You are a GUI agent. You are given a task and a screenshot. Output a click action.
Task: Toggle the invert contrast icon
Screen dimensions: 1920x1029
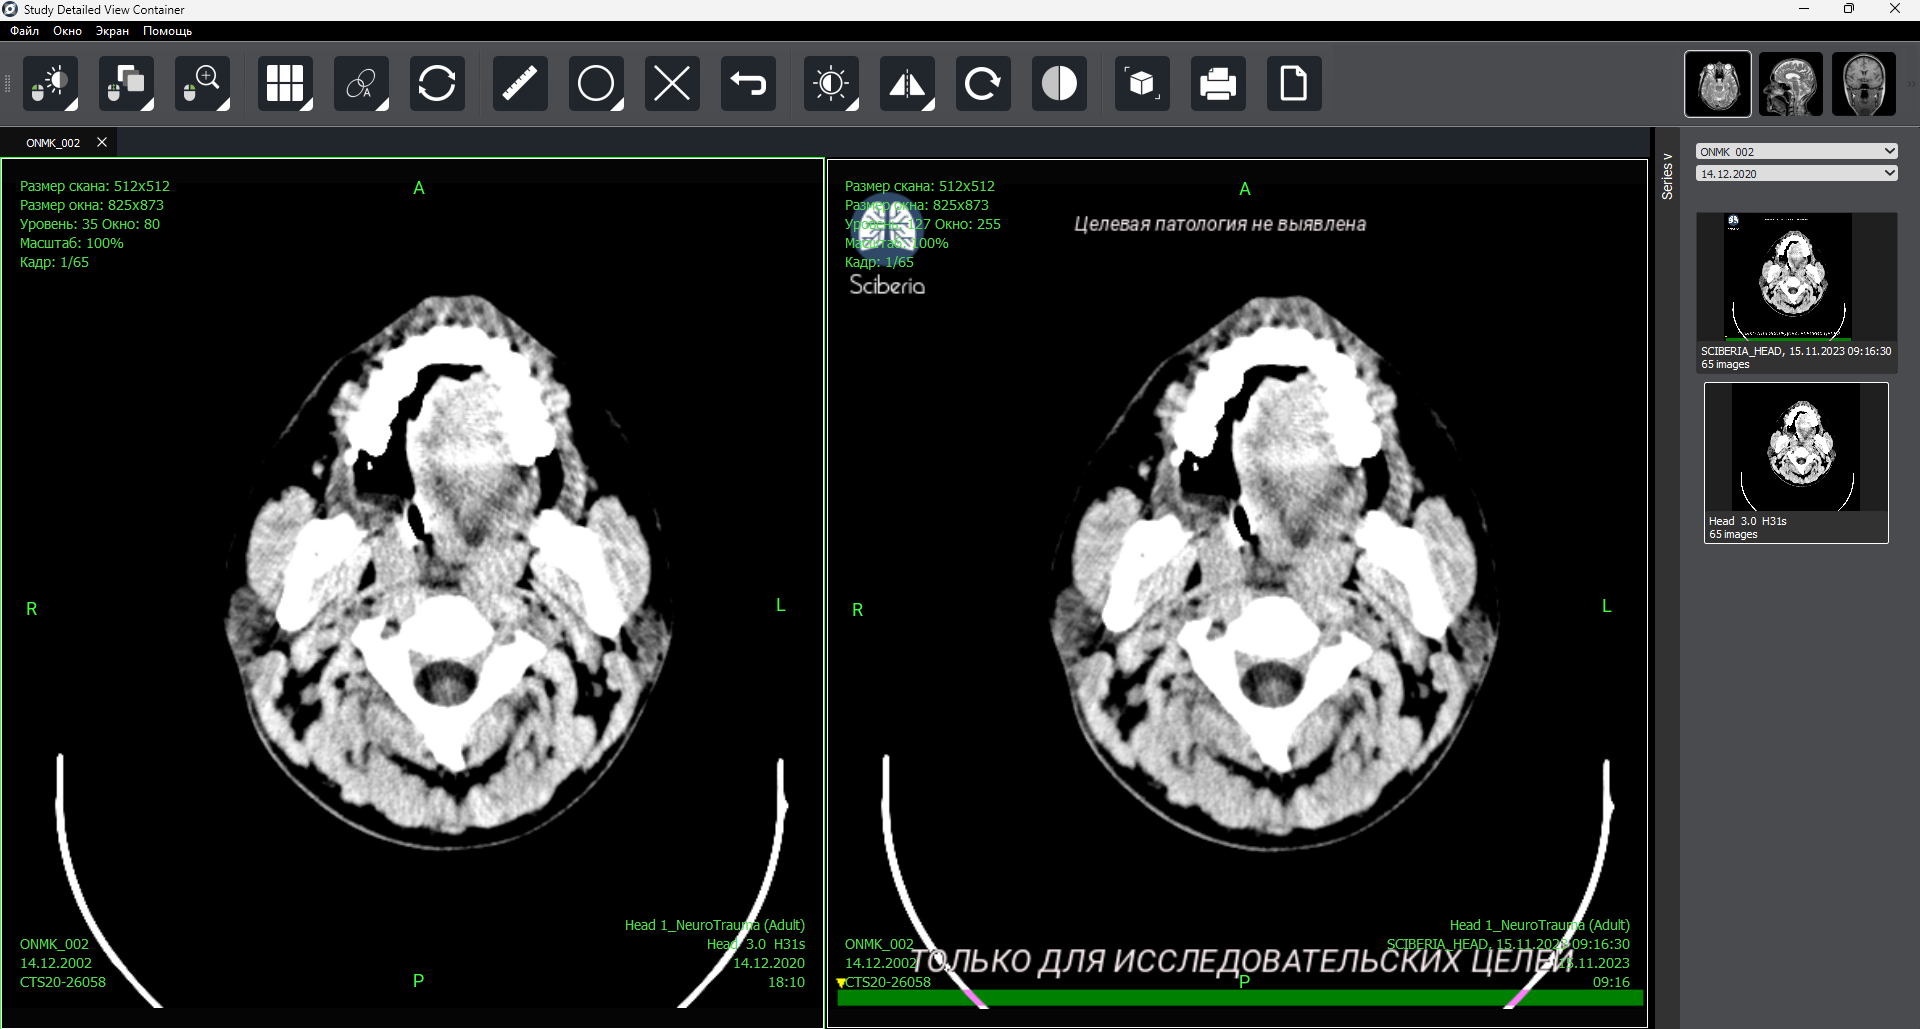tap(1059, 84)
